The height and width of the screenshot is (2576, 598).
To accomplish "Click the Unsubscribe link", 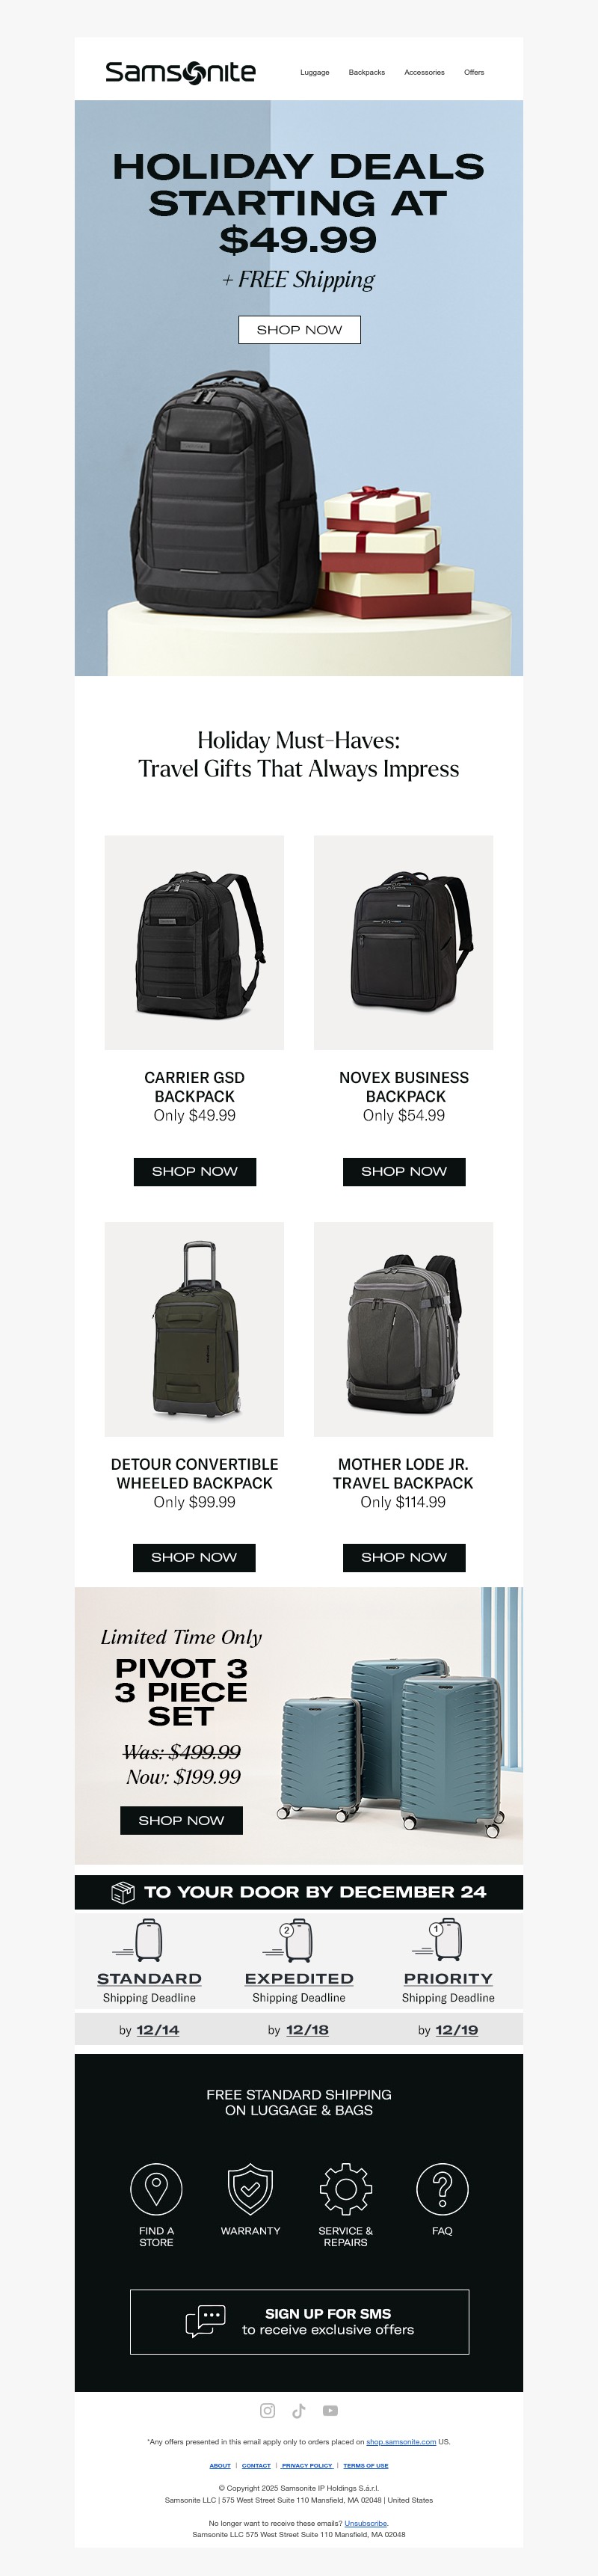I will point(365,2523).
